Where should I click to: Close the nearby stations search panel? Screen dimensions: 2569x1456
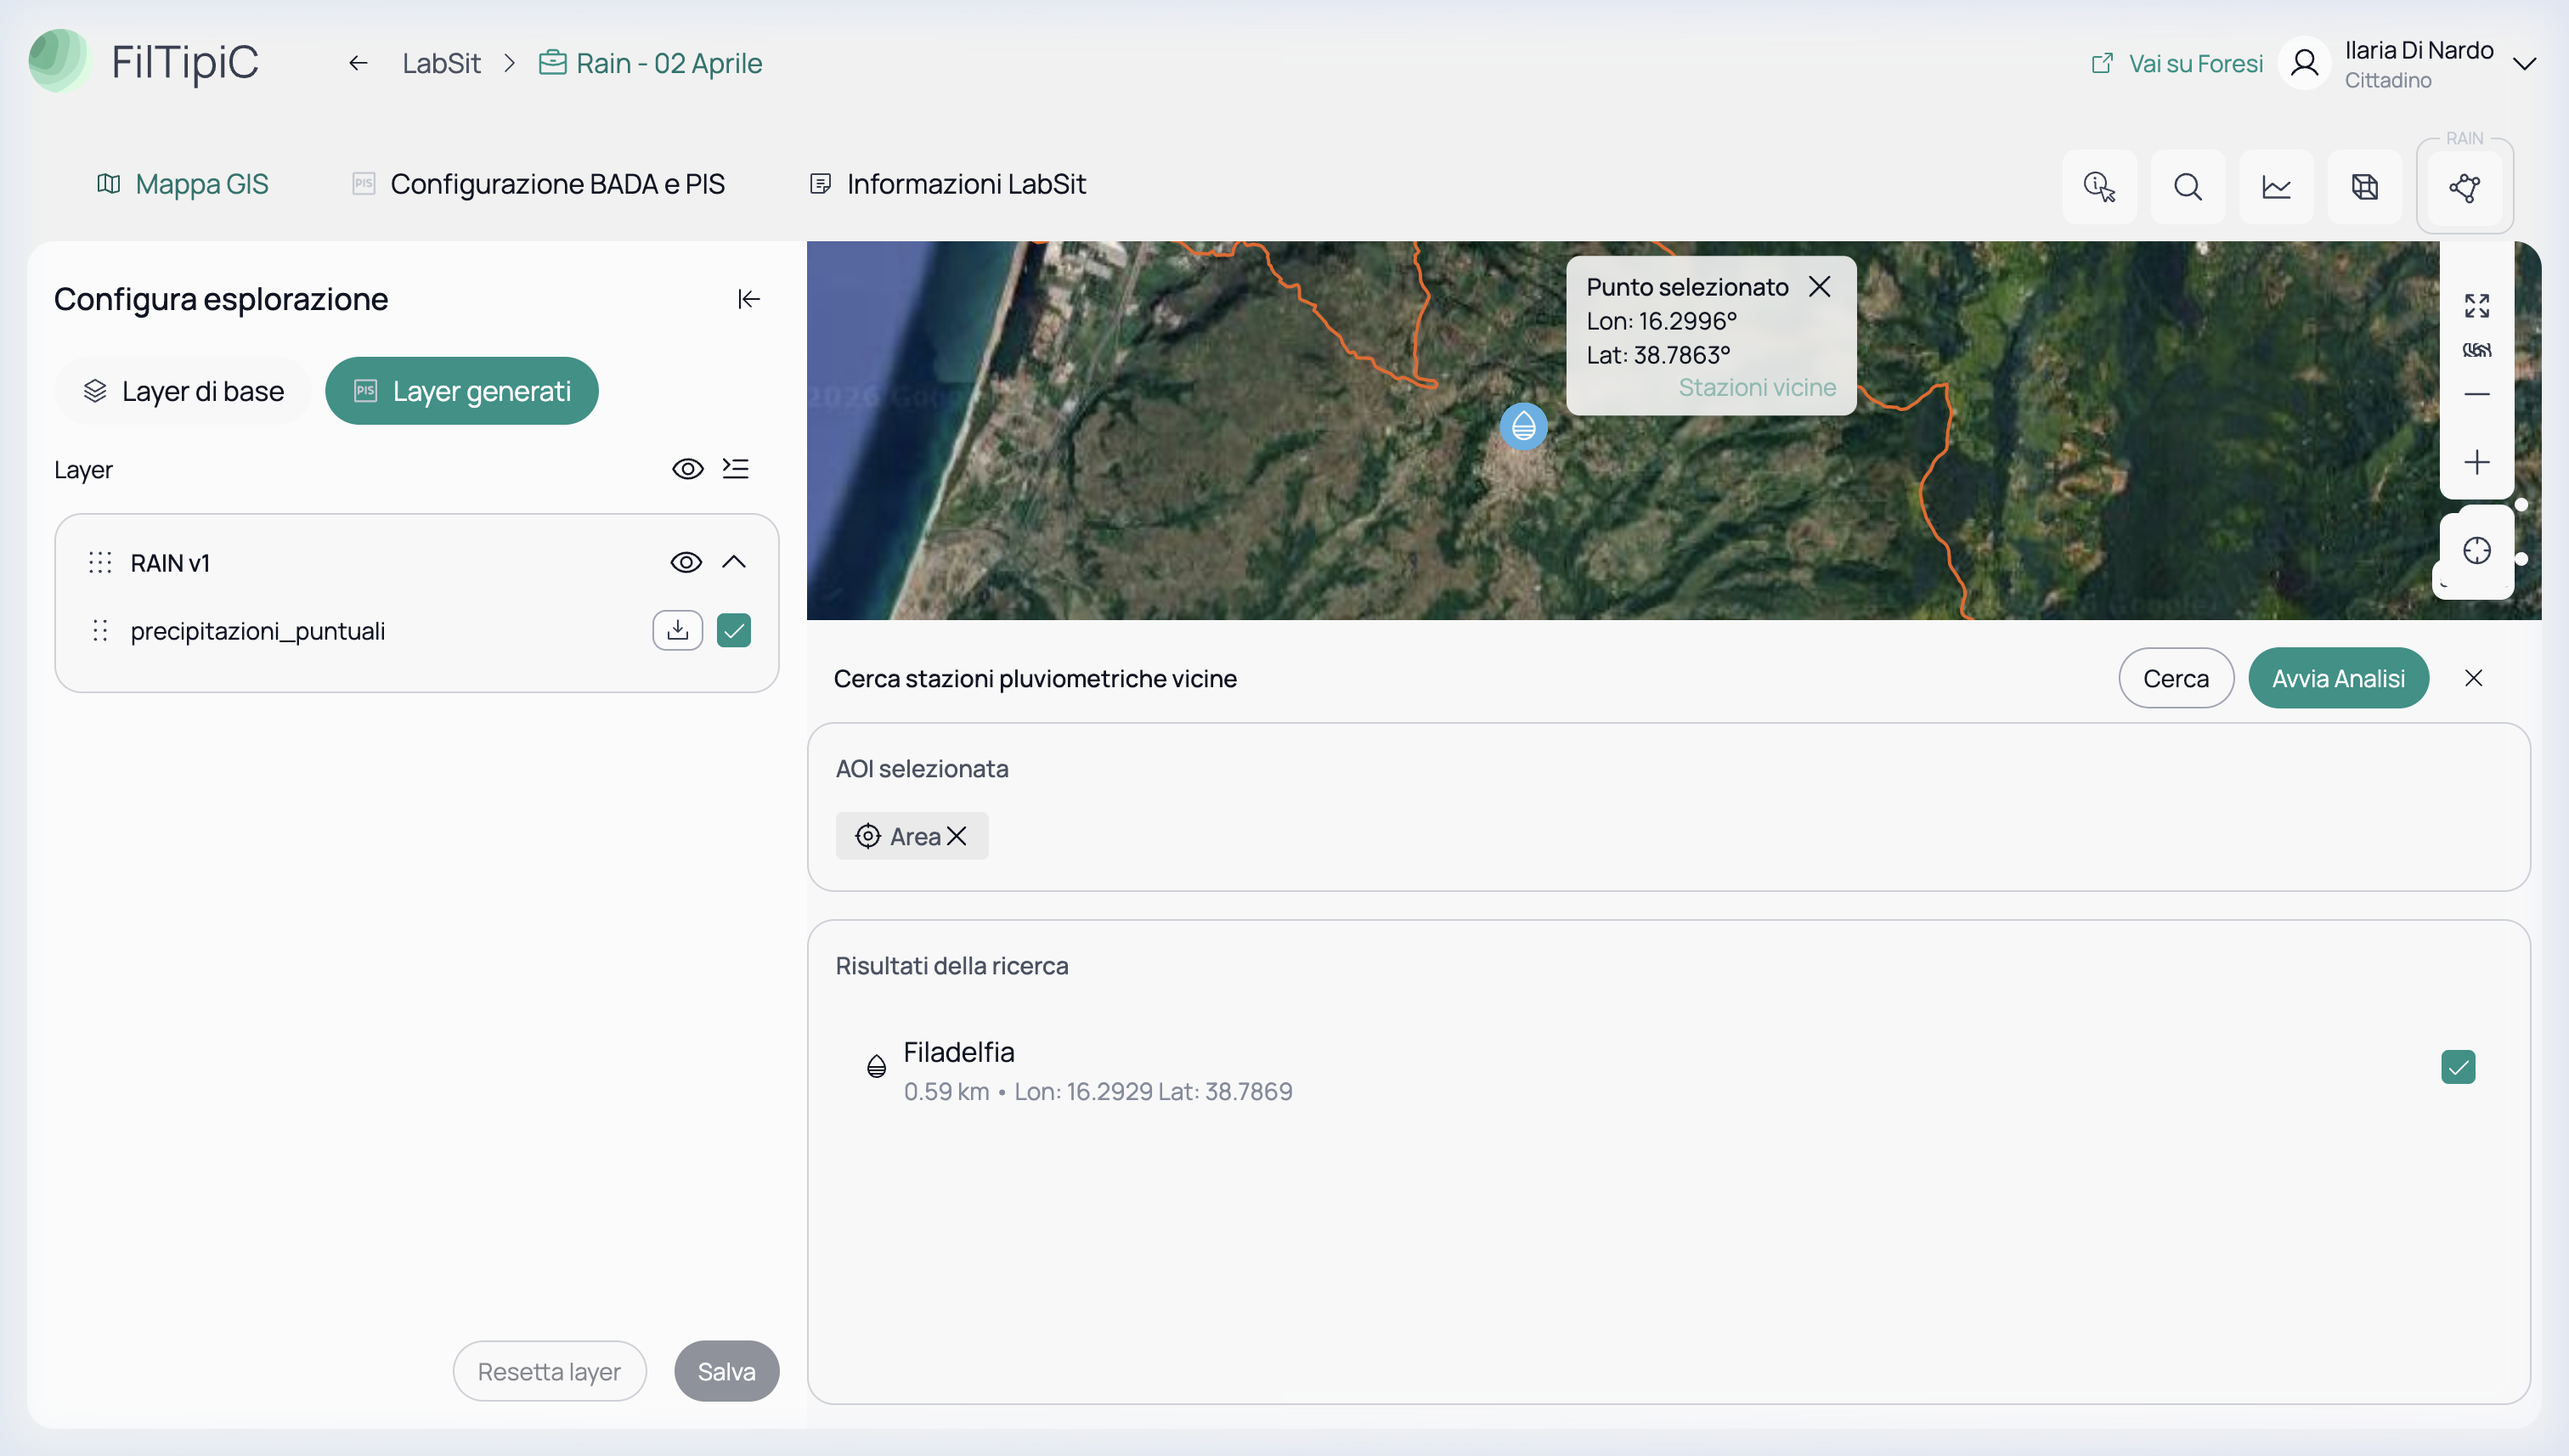pos(2474,678)
